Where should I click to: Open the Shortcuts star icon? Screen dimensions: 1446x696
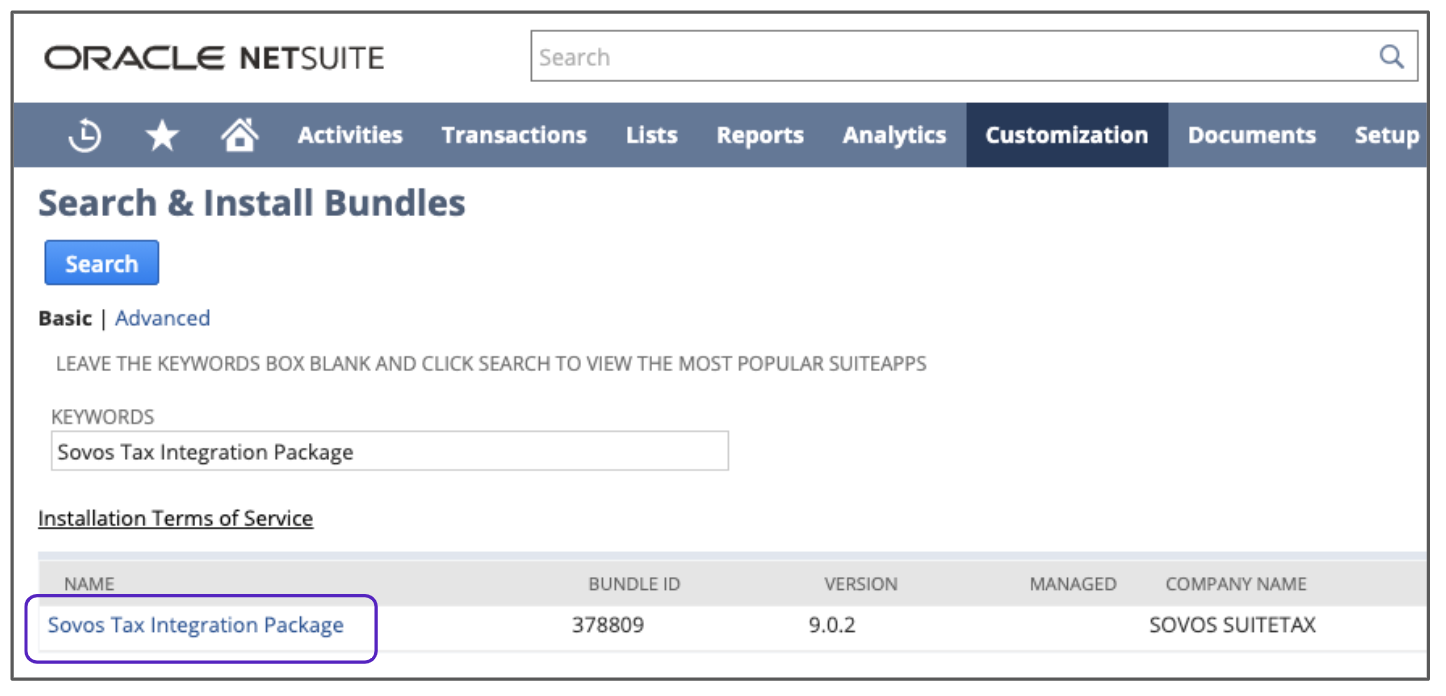[x=162, y=136]
